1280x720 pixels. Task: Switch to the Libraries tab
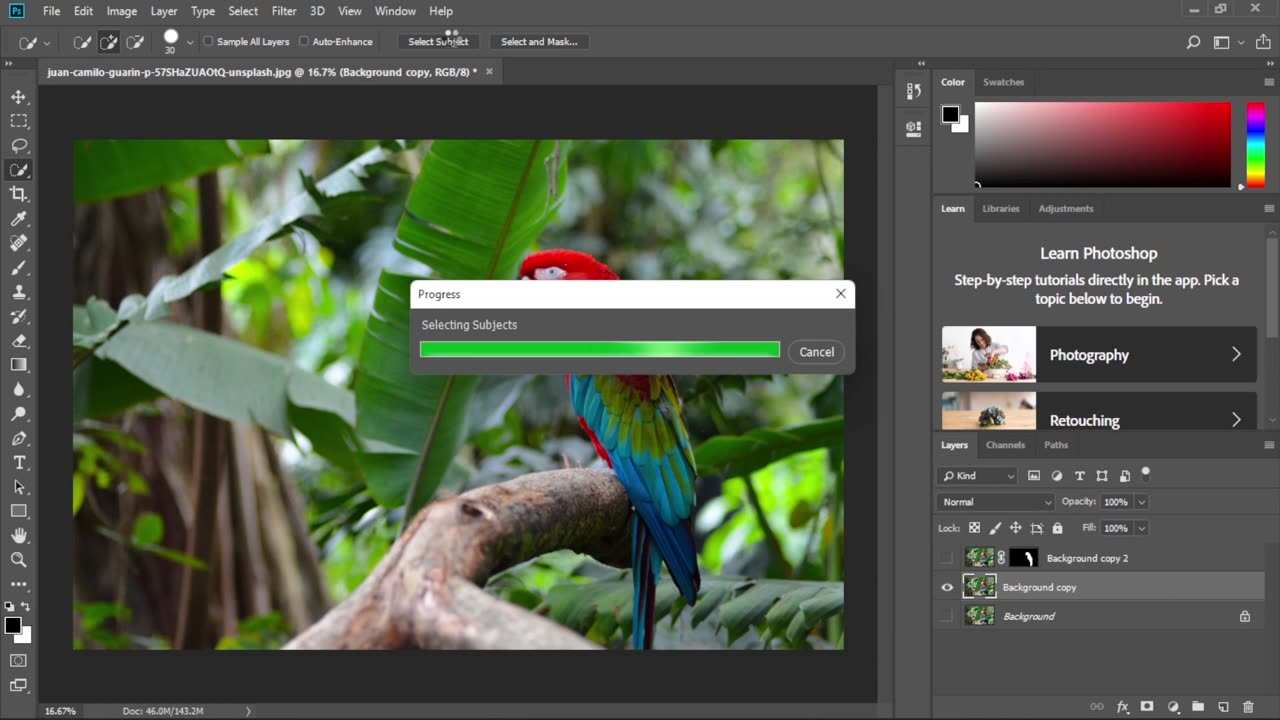(x=1000, y=209)
